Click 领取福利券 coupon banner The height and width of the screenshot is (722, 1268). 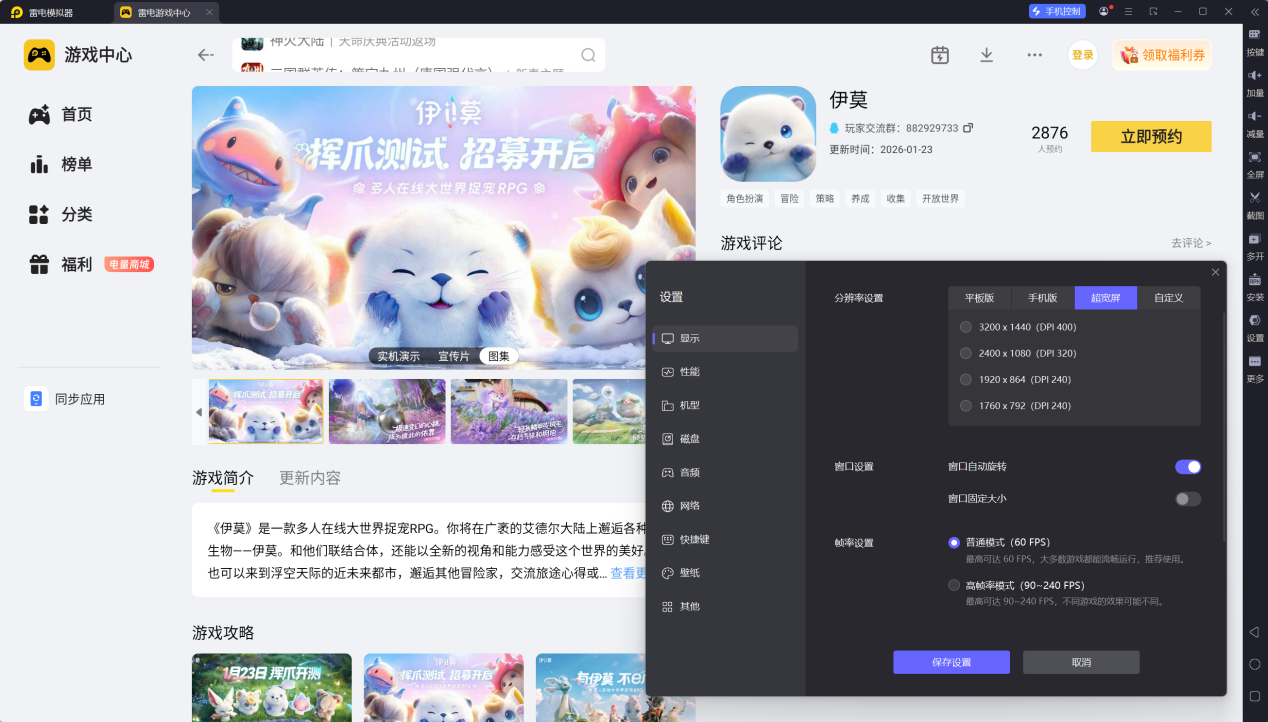pos(1162,55)
